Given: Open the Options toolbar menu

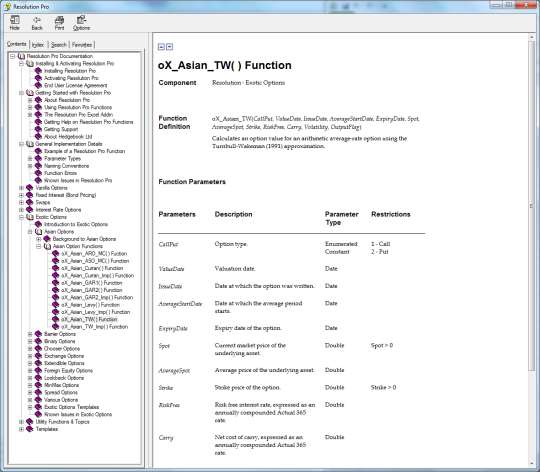Looking at the screenshot, I should point(81,23).
